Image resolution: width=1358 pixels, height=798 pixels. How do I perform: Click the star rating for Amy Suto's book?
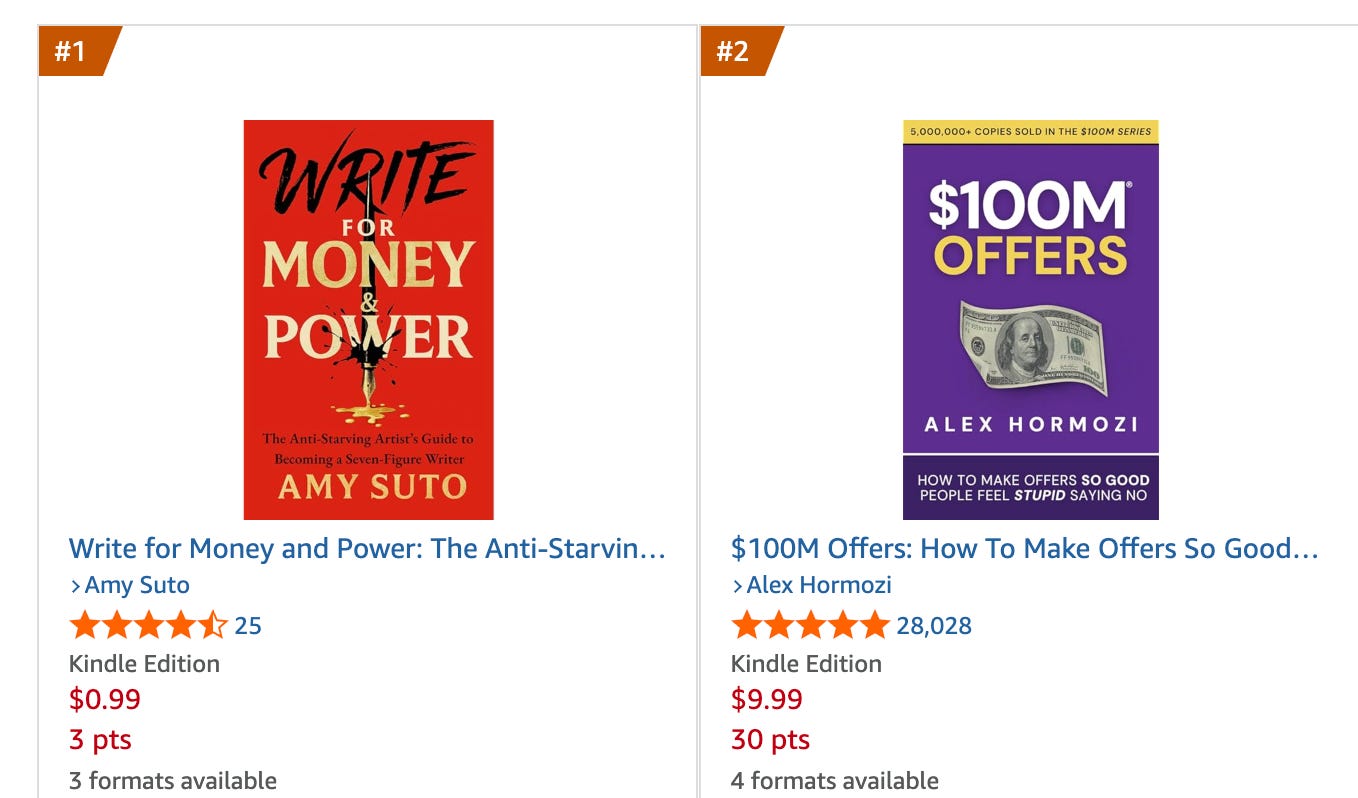pyautogui.click(x=148, y=626)
